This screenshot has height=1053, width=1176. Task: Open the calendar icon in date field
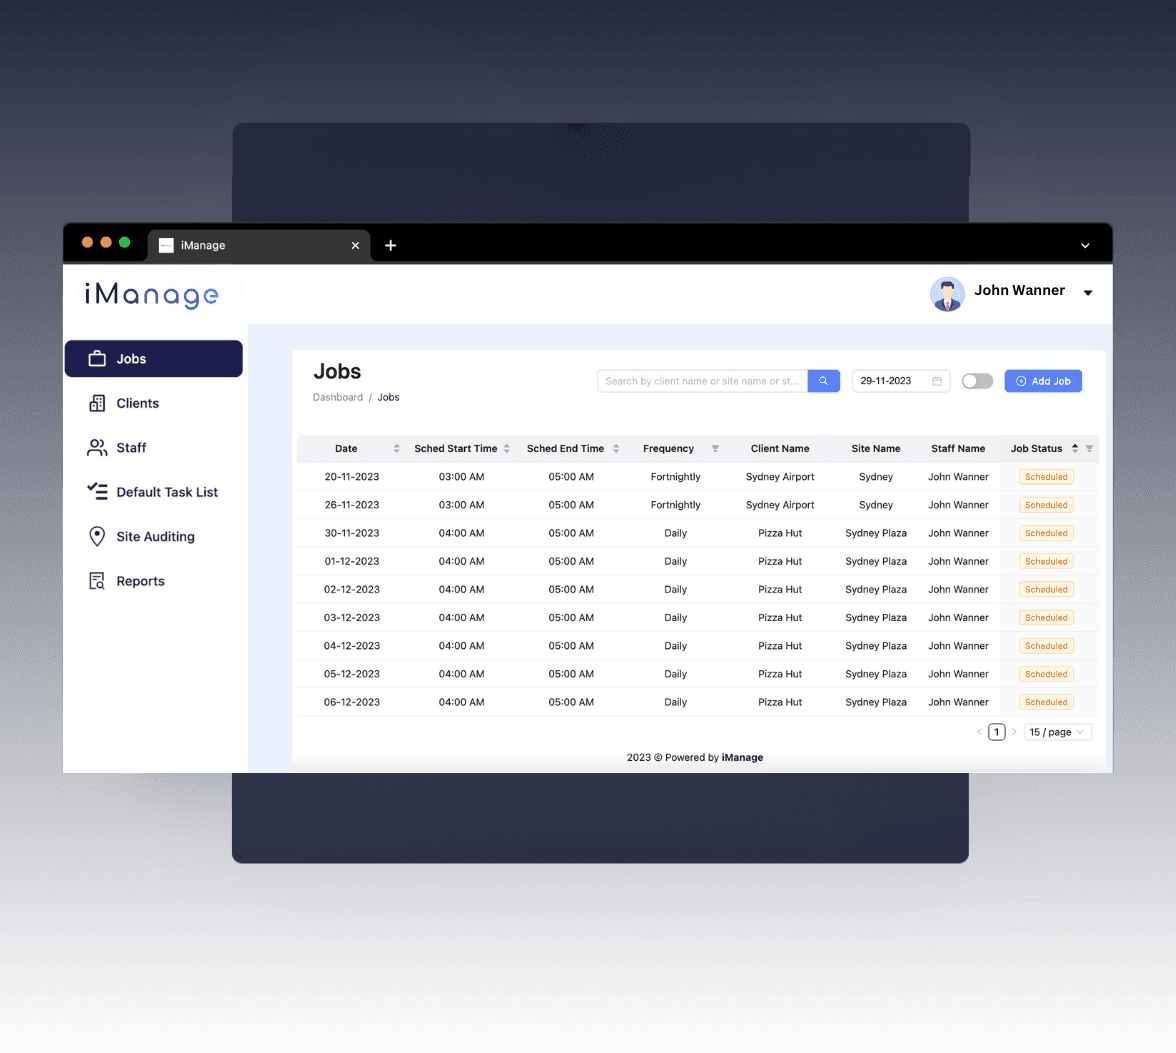click(937, 381)
